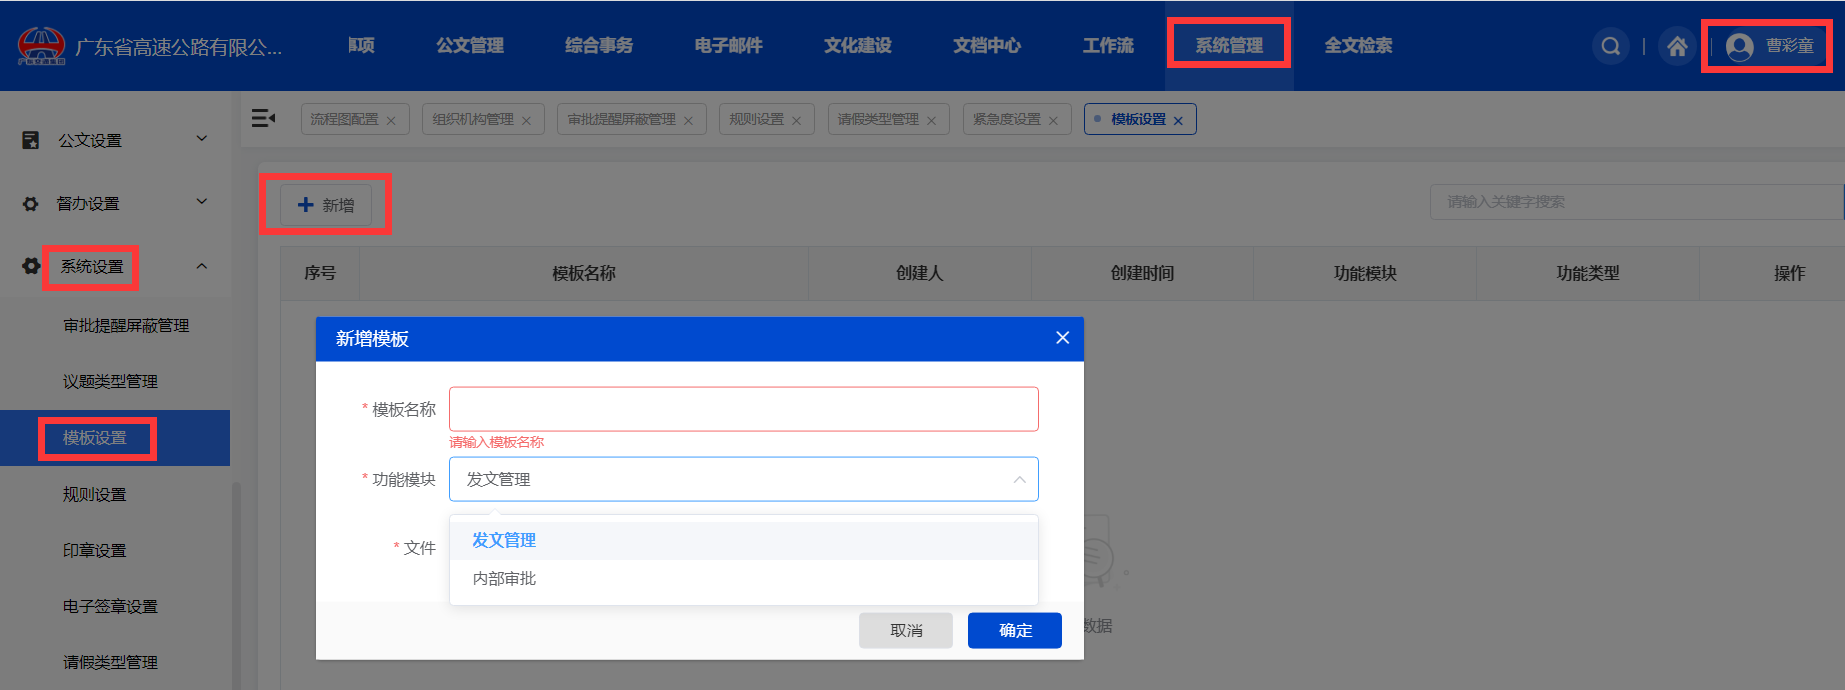
Task: Open the search magnifier icon in header
Action: [x=1610, y=46]
